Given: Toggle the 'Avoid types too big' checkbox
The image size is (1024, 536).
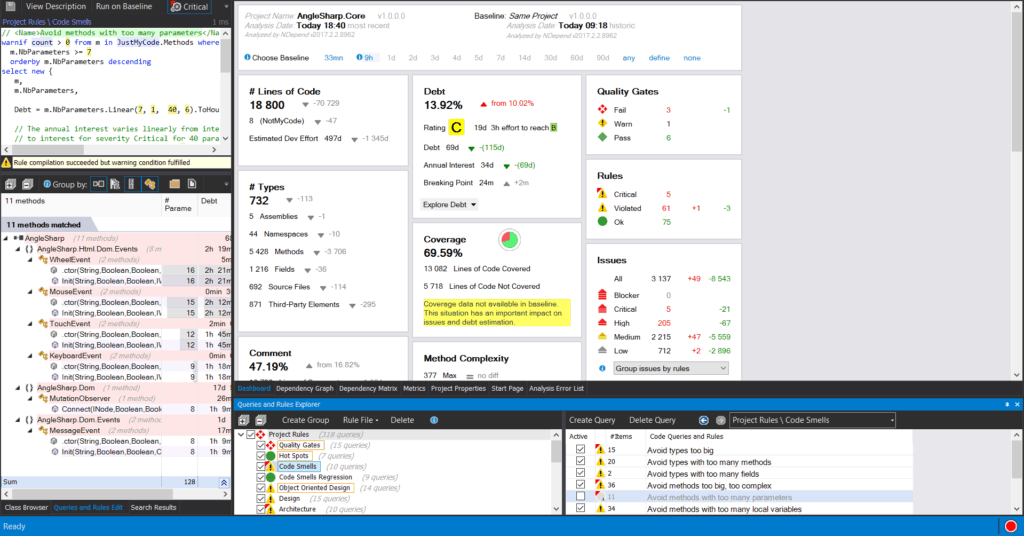Looking at the screenshot, I should coord(581,450).
